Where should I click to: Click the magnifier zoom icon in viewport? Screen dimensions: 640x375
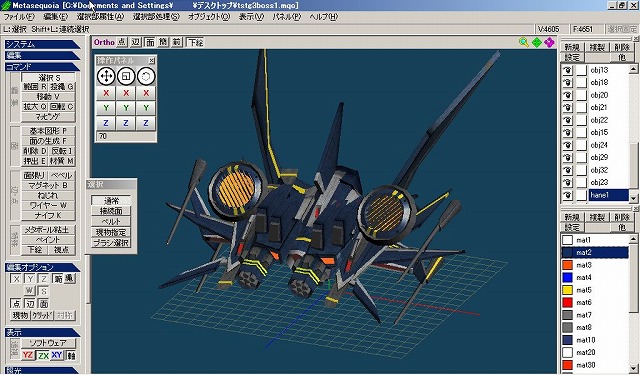click(x=524, y=42)
